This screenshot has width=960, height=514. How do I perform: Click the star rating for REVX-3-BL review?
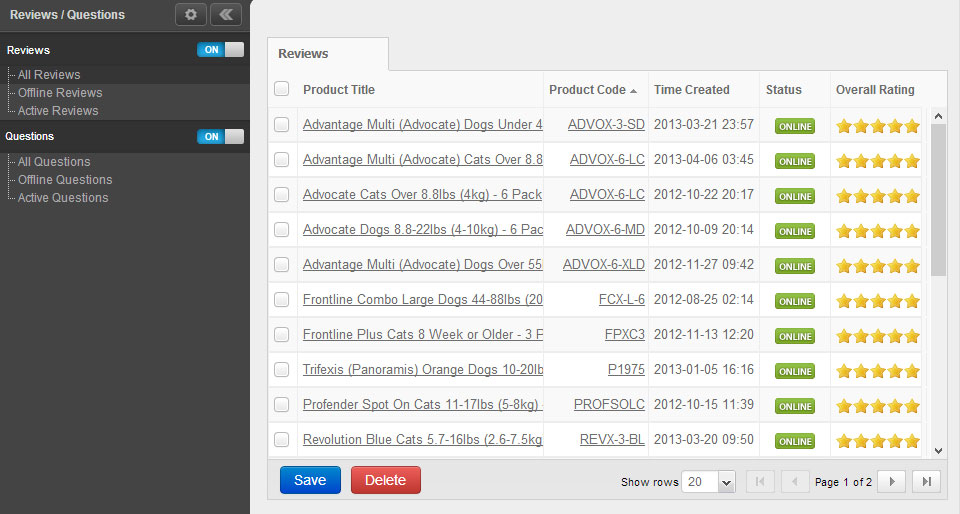(878, 441)
